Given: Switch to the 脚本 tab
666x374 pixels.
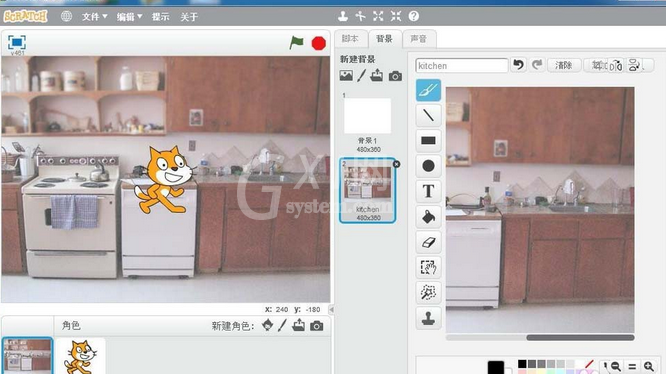Looking at the screenshot, I should point(350,39).
